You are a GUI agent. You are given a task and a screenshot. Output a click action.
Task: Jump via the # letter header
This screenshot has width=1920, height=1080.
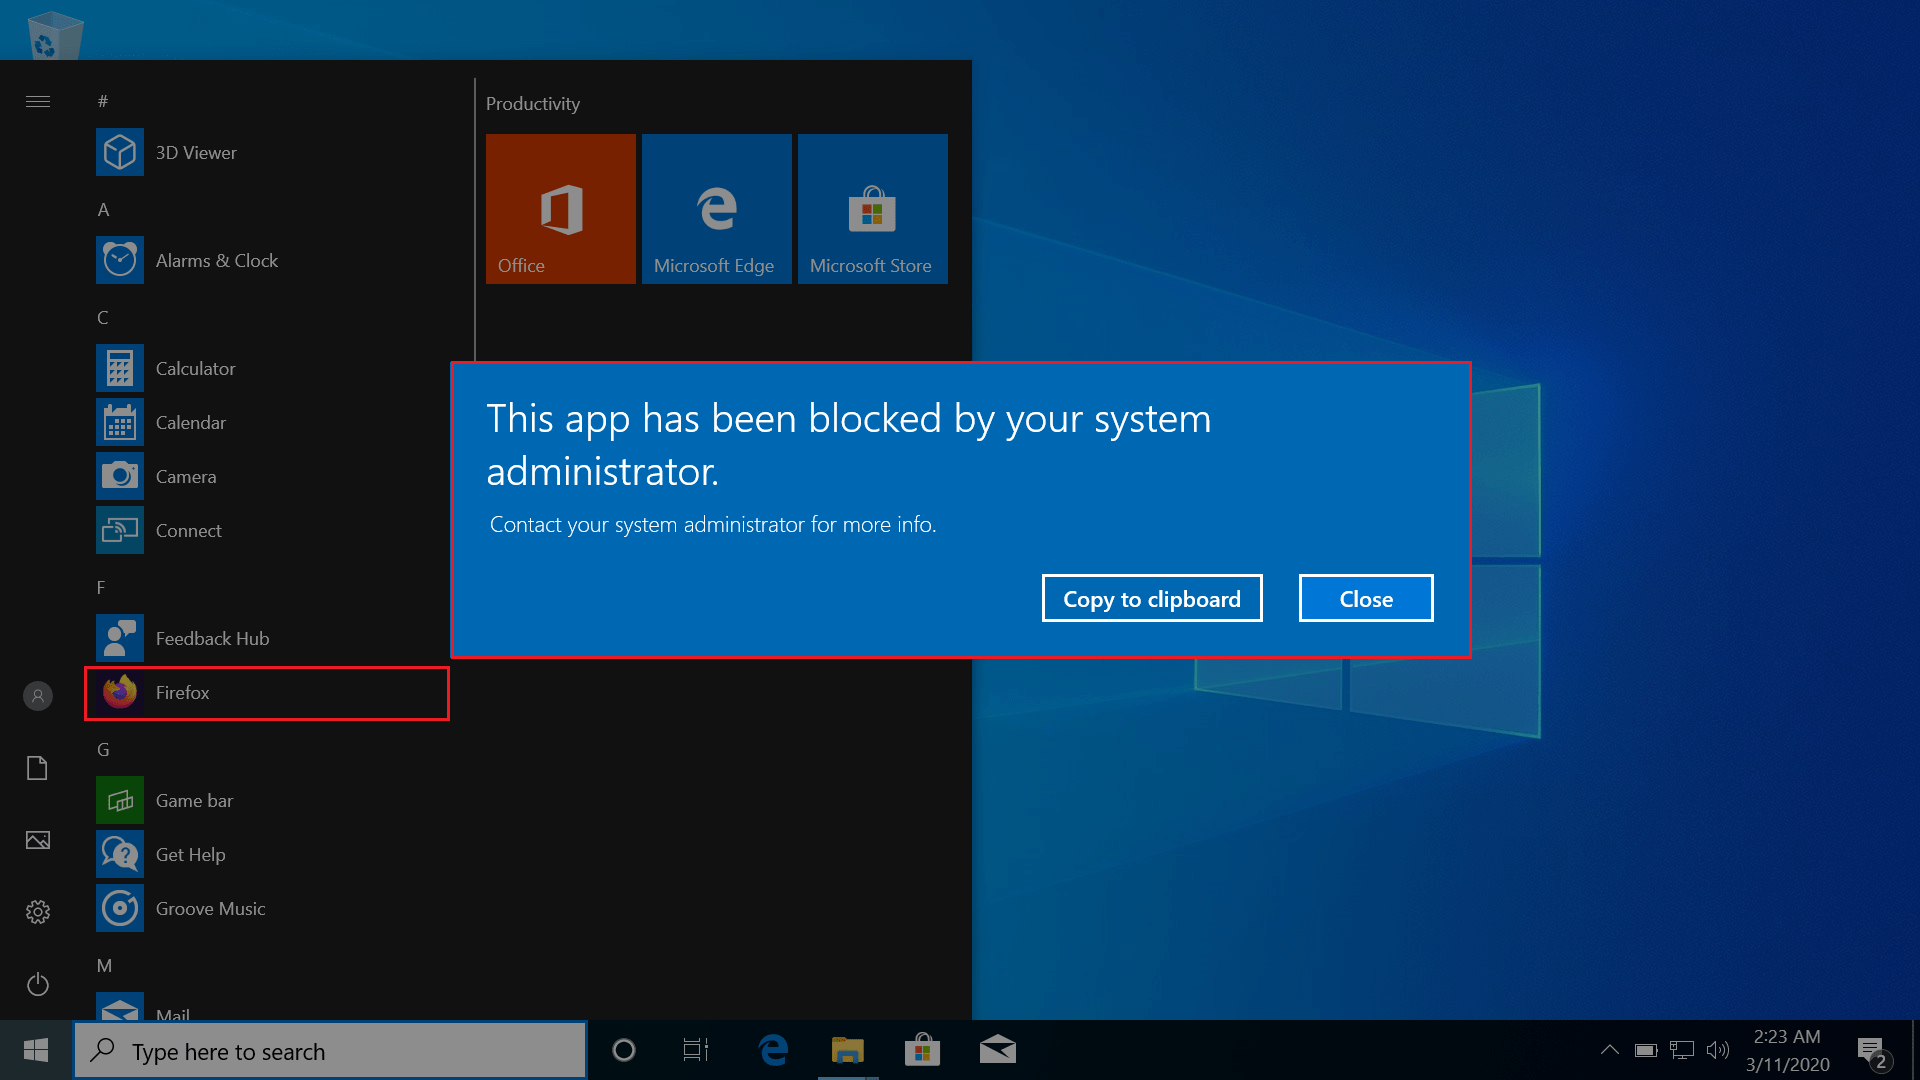pyautogui.click(x=103, y=101)
